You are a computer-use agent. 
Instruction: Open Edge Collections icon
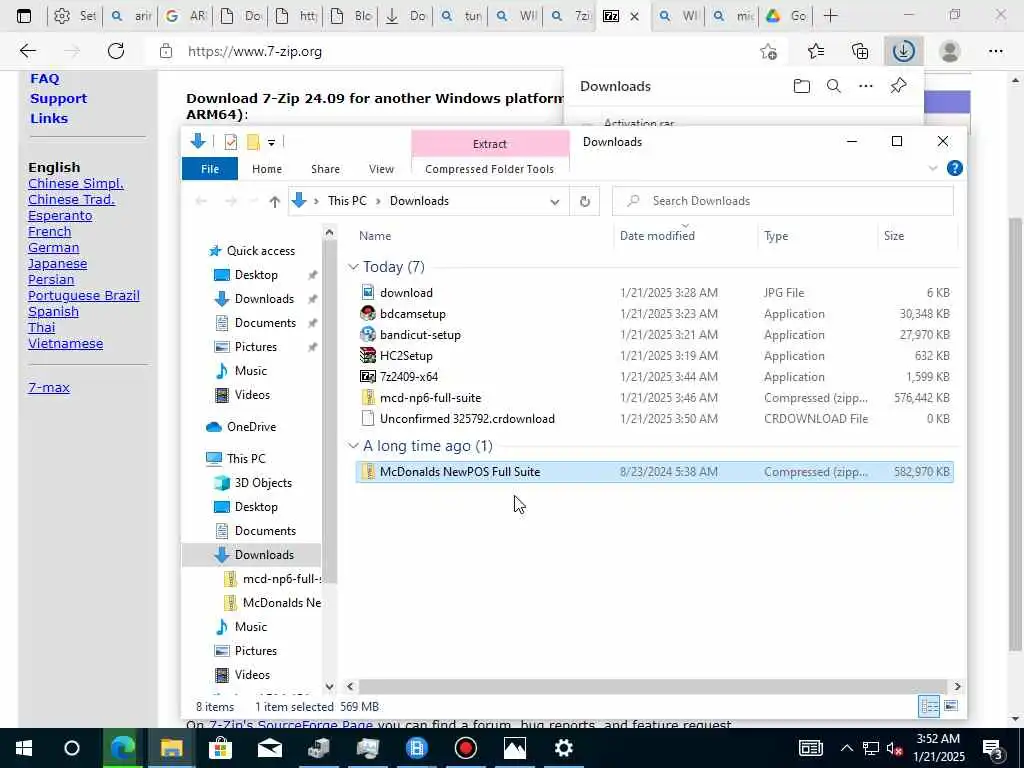pos(860,51)
